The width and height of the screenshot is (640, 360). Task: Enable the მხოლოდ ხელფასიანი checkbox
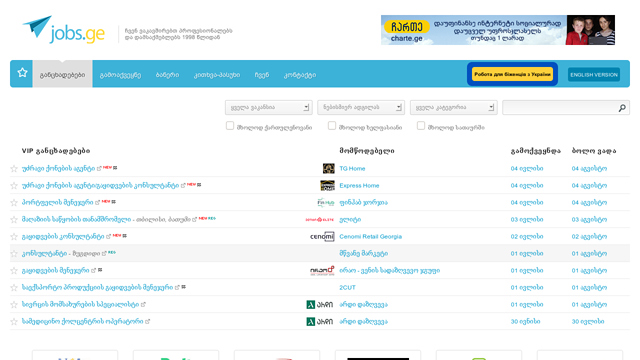(332, 126)
